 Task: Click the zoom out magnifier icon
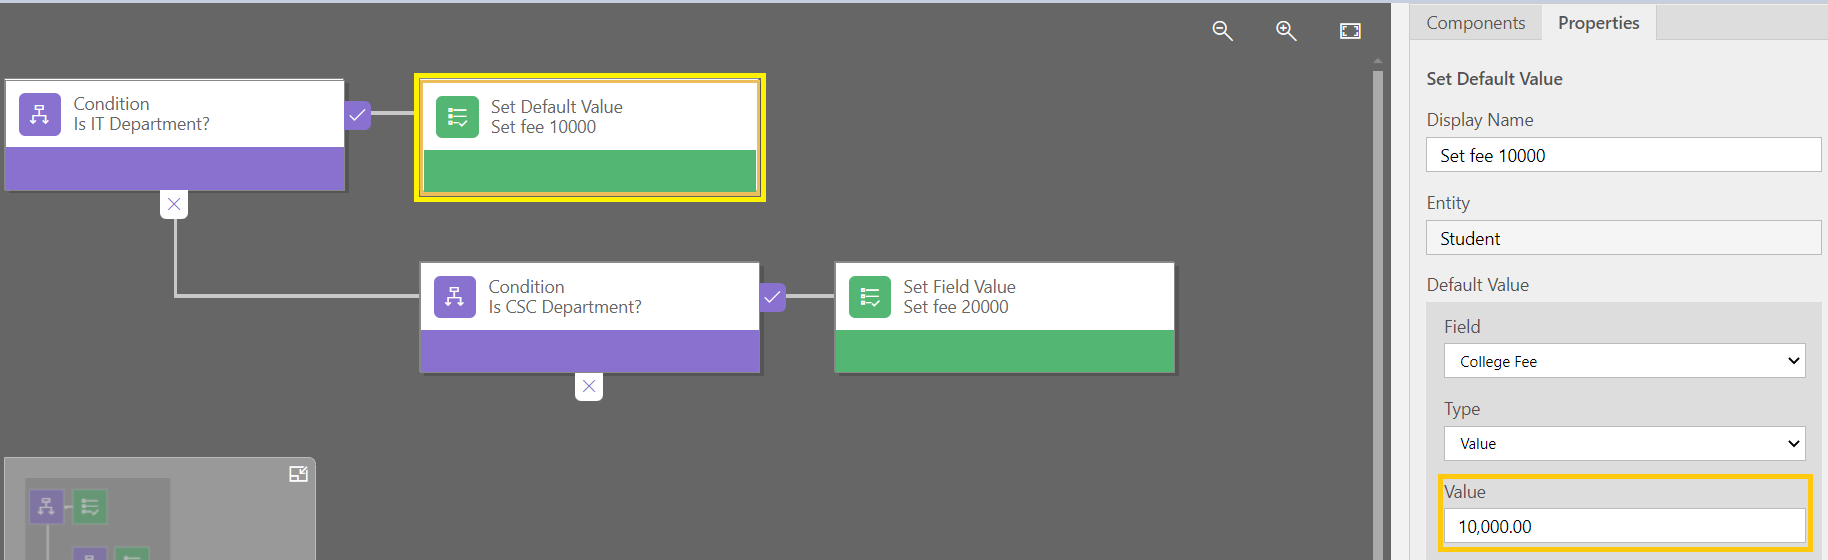point(1222,31)
